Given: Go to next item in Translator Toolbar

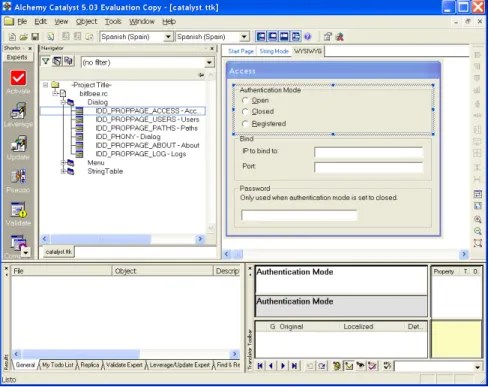Looking at the screenshot, I should [x=283, y=366].
